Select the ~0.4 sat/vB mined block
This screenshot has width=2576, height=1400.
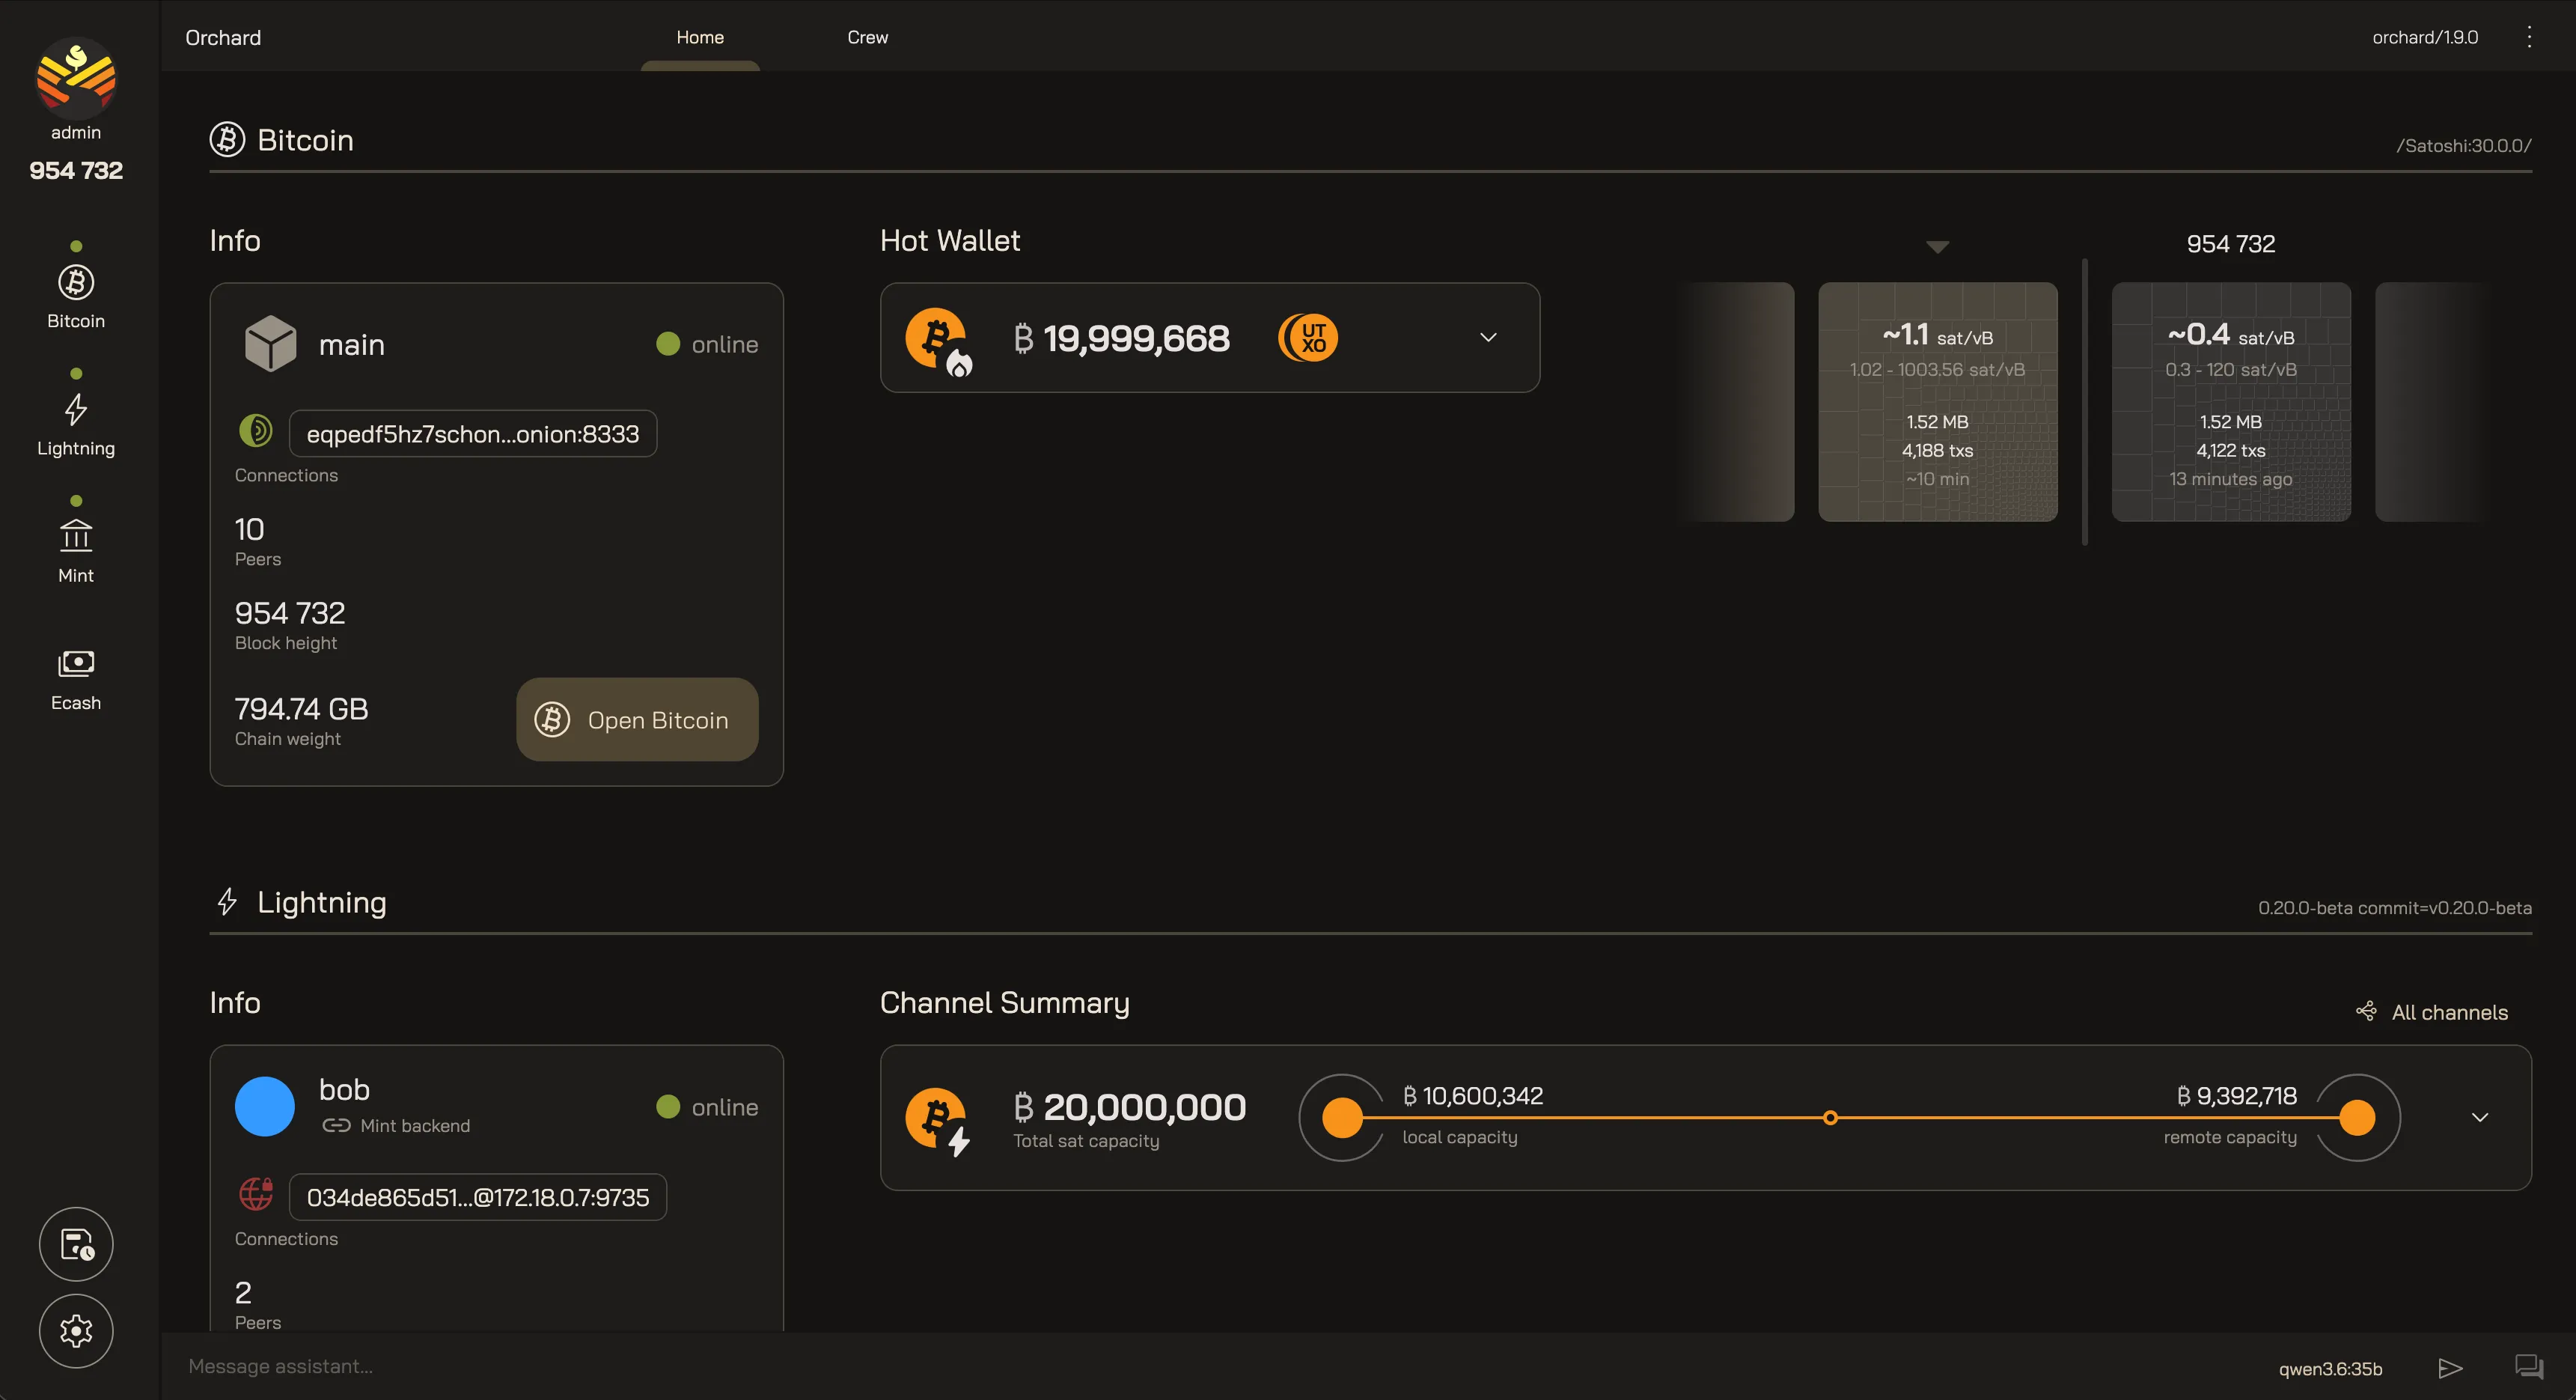pos(2231,401)
